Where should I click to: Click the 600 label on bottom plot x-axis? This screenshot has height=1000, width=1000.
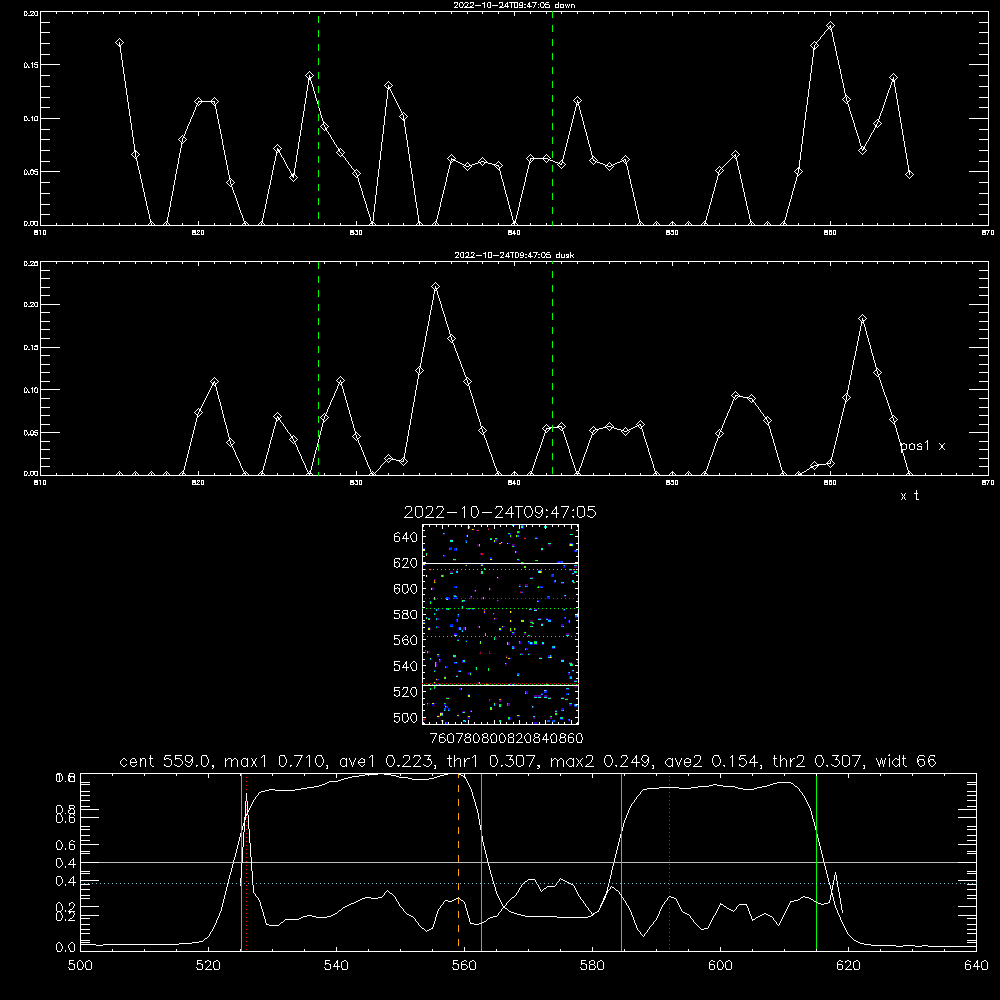[x=720, y=966]
